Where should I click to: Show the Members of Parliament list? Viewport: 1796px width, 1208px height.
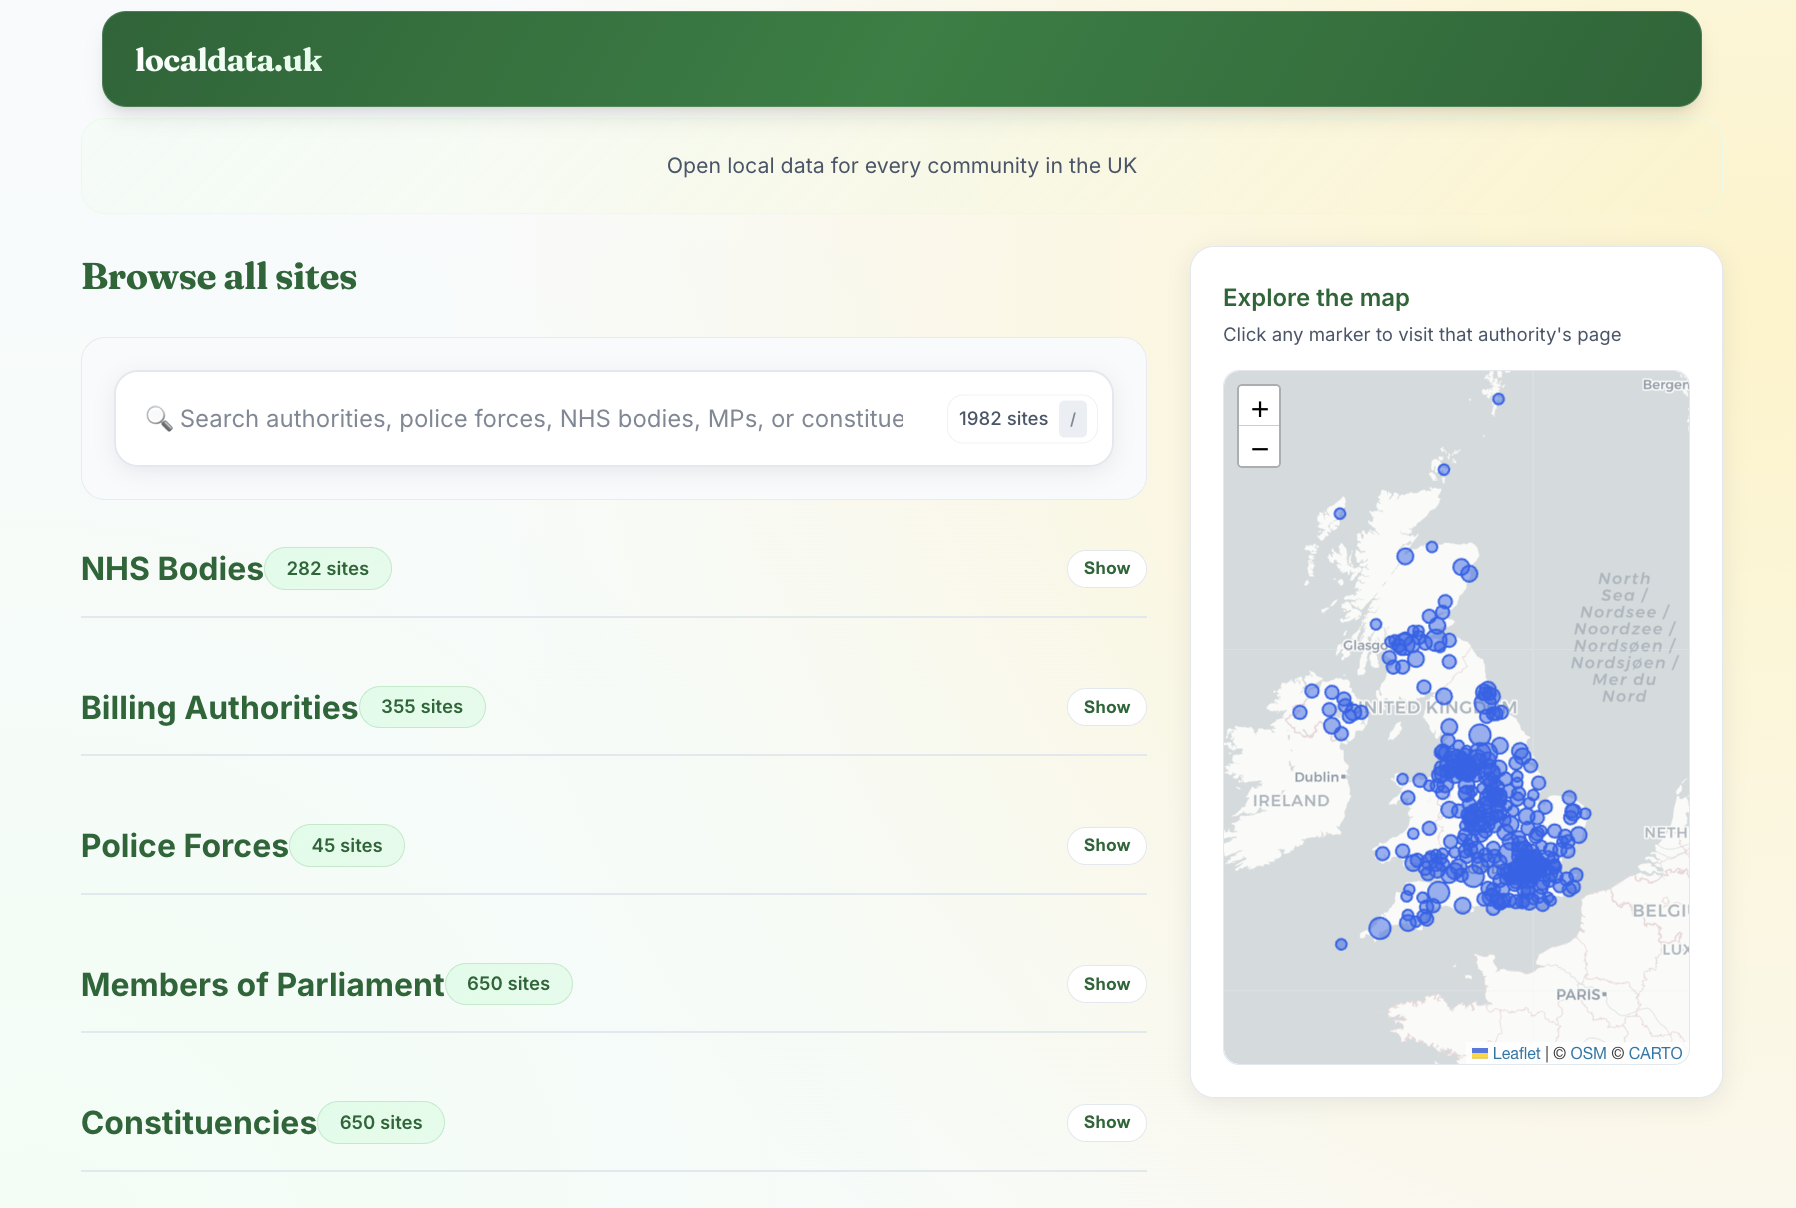(x=1106, y=984)
